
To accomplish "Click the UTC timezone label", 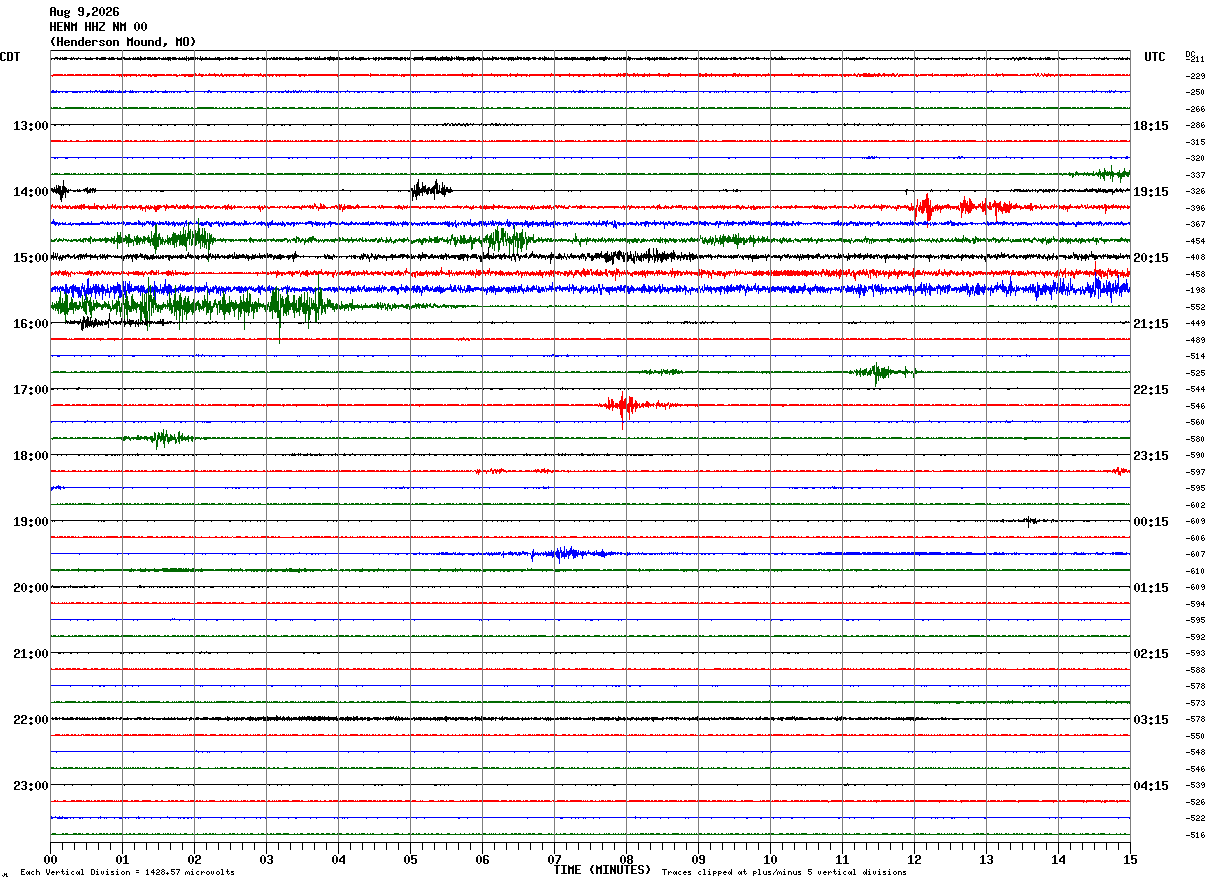I will pyautogui.click(x=1155, y=57).
